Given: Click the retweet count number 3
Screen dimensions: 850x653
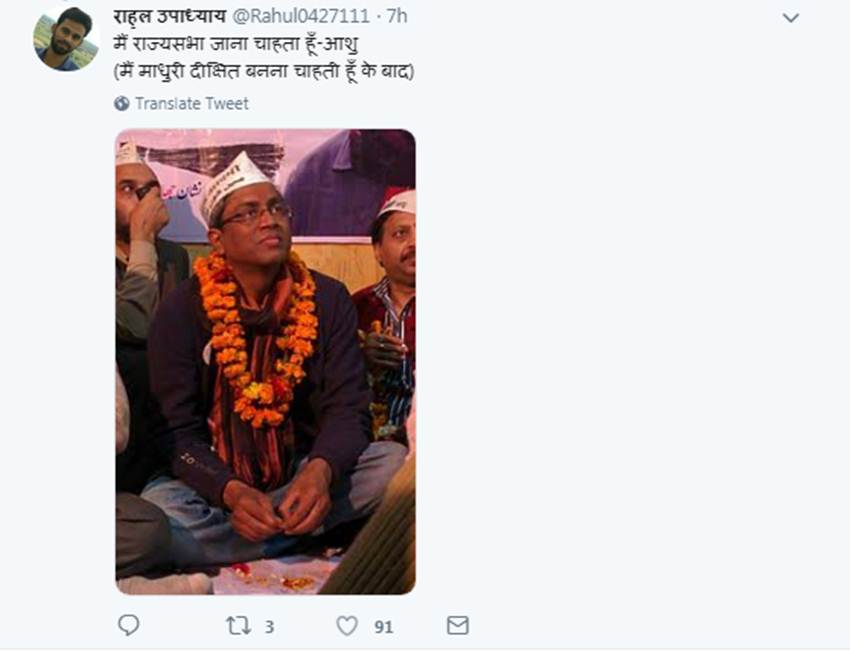Looking at the screenshot, I should (x=269, y=627).
